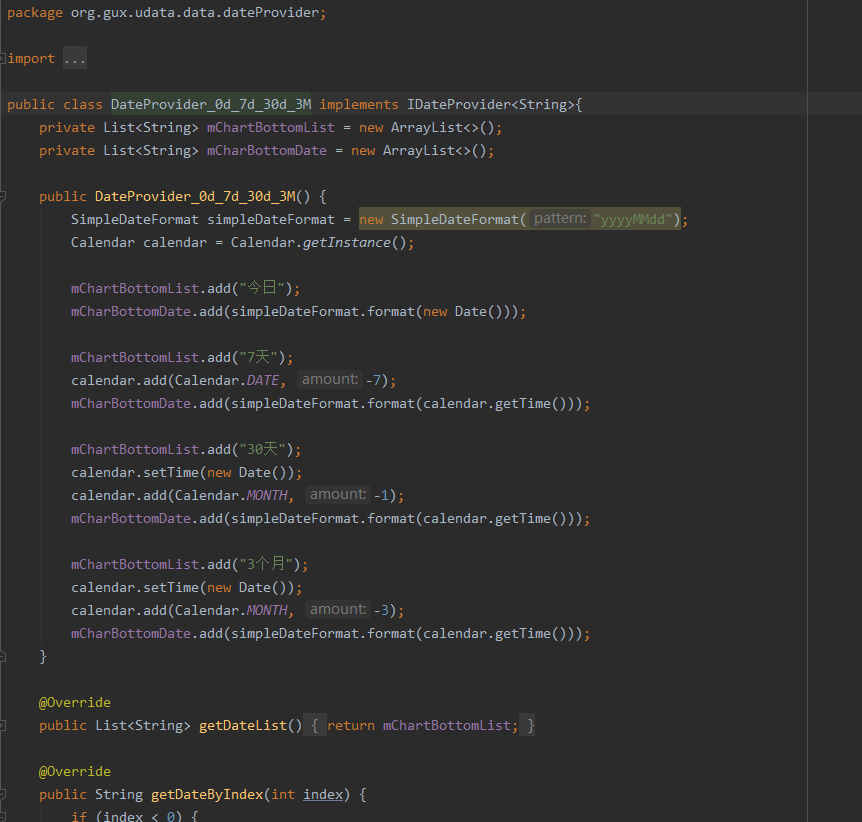Collapse the constructor with its fold arrow
Viewport: 862px width, 822px height.
click(6, 196)
